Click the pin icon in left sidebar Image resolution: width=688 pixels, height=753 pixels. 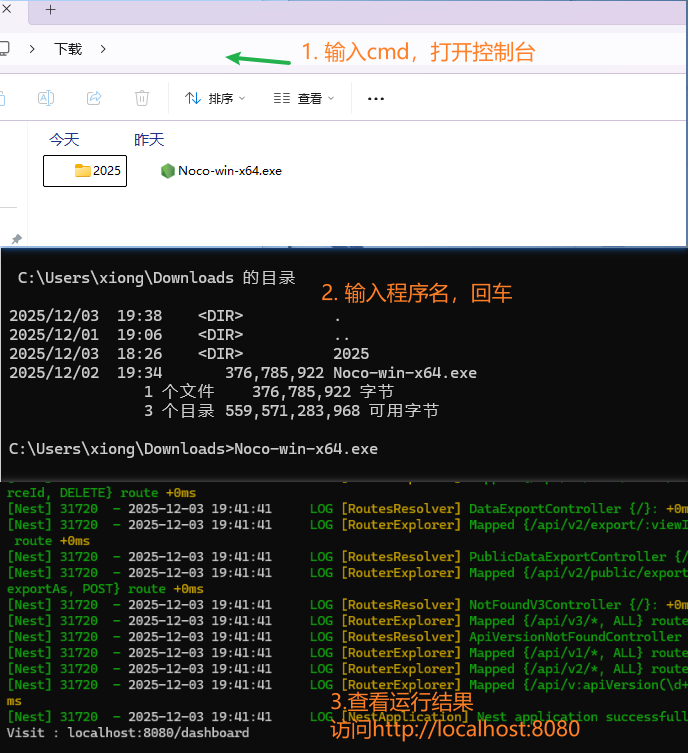(16, 239)
